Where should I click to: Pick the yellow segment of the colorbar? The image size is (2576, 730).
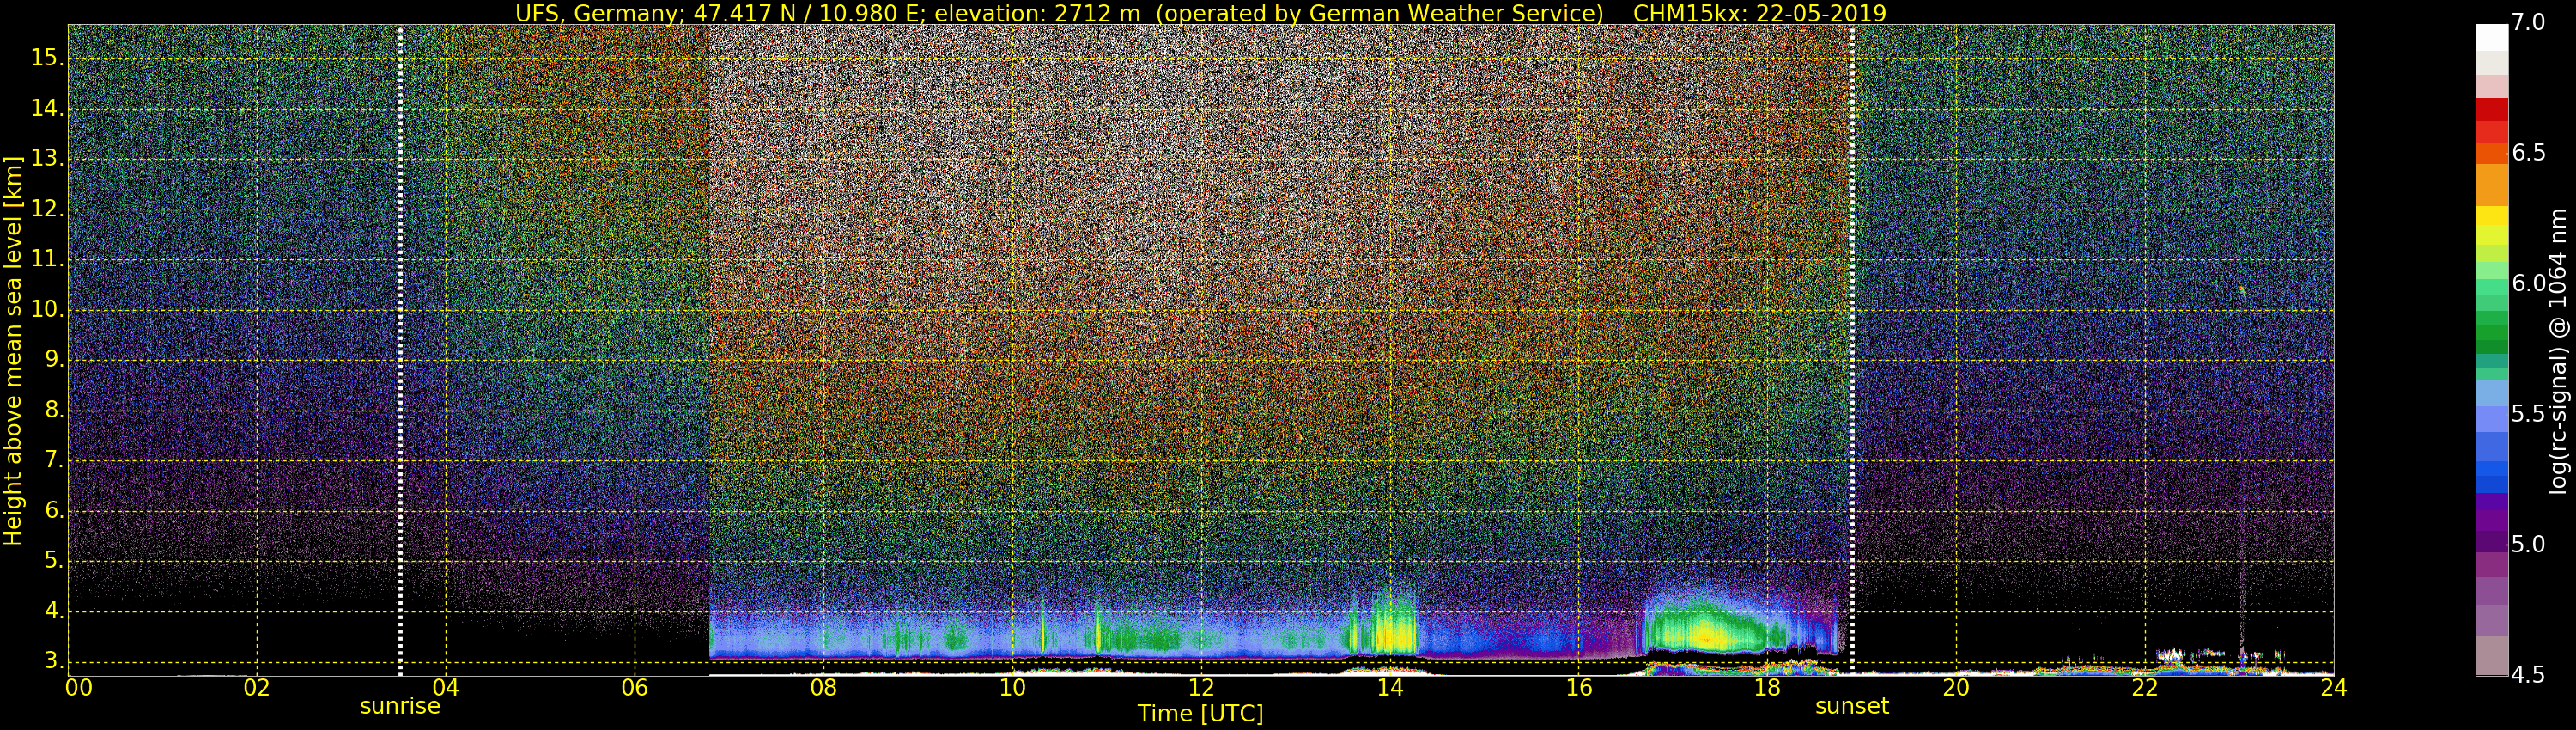click(x=2491, y=216)
